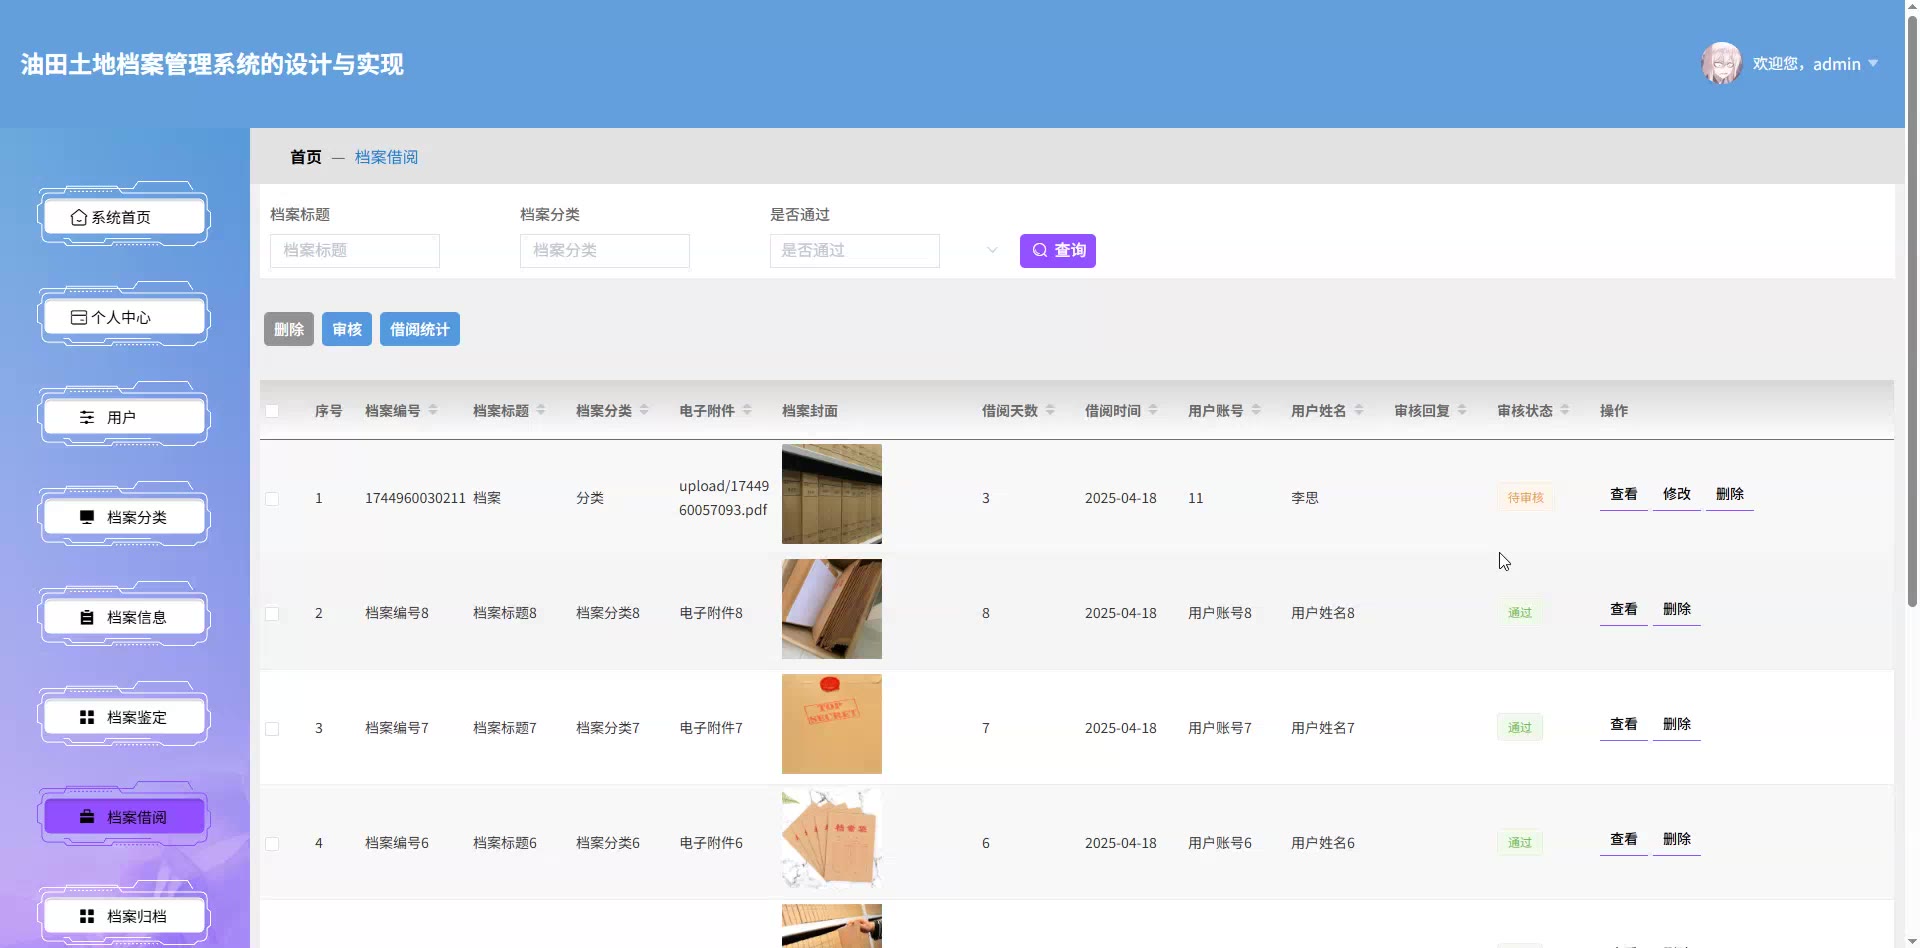
Task: Open 档案信息 in the sidebar
Action: point(124,617)
